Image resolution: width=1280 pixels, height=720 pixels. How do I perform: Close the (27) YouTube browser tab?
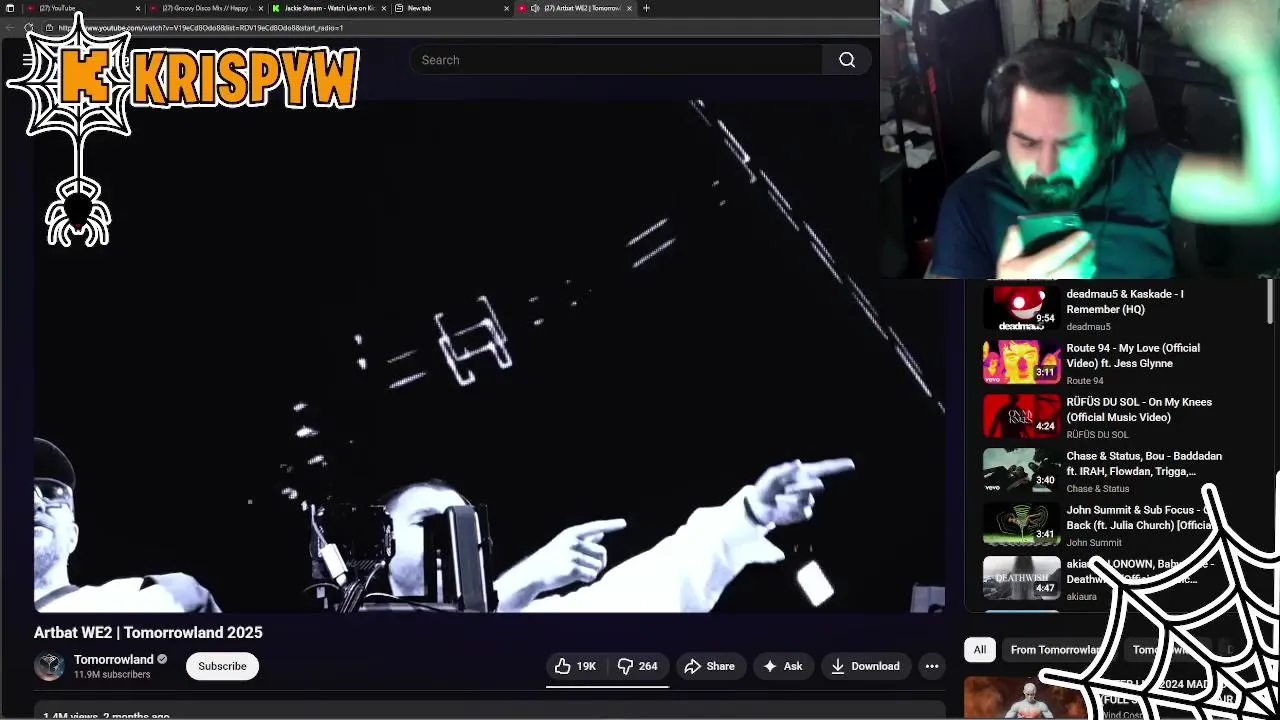point(137,8)
